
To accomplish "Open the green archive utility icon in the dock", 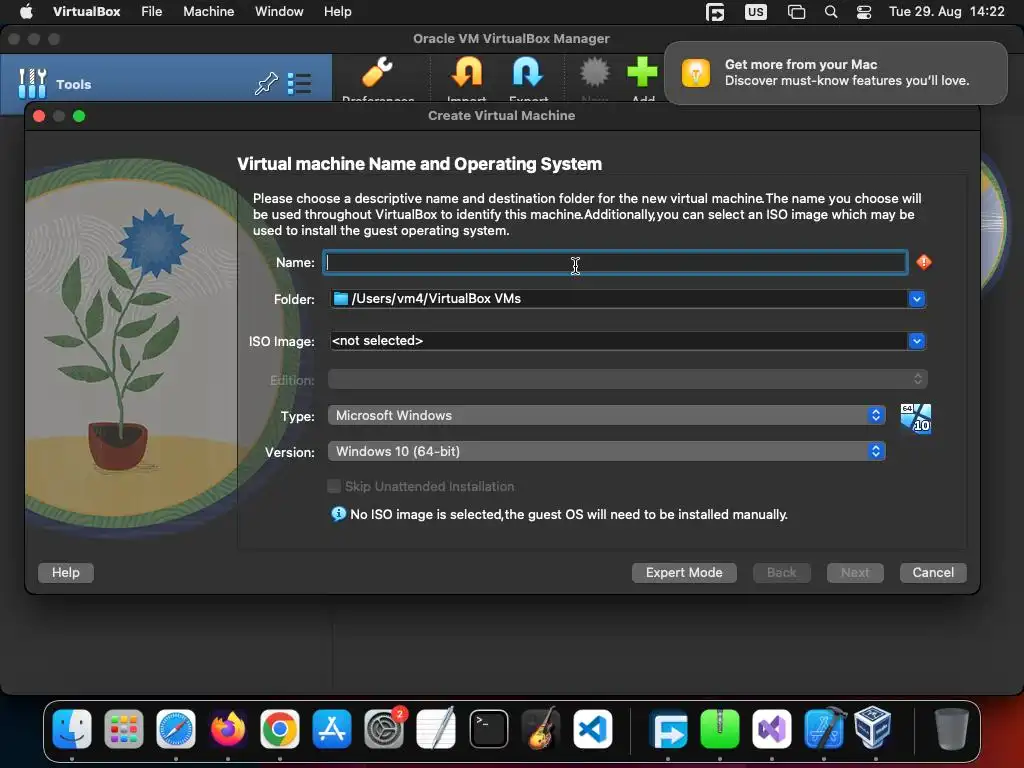I will click(720, 729).
